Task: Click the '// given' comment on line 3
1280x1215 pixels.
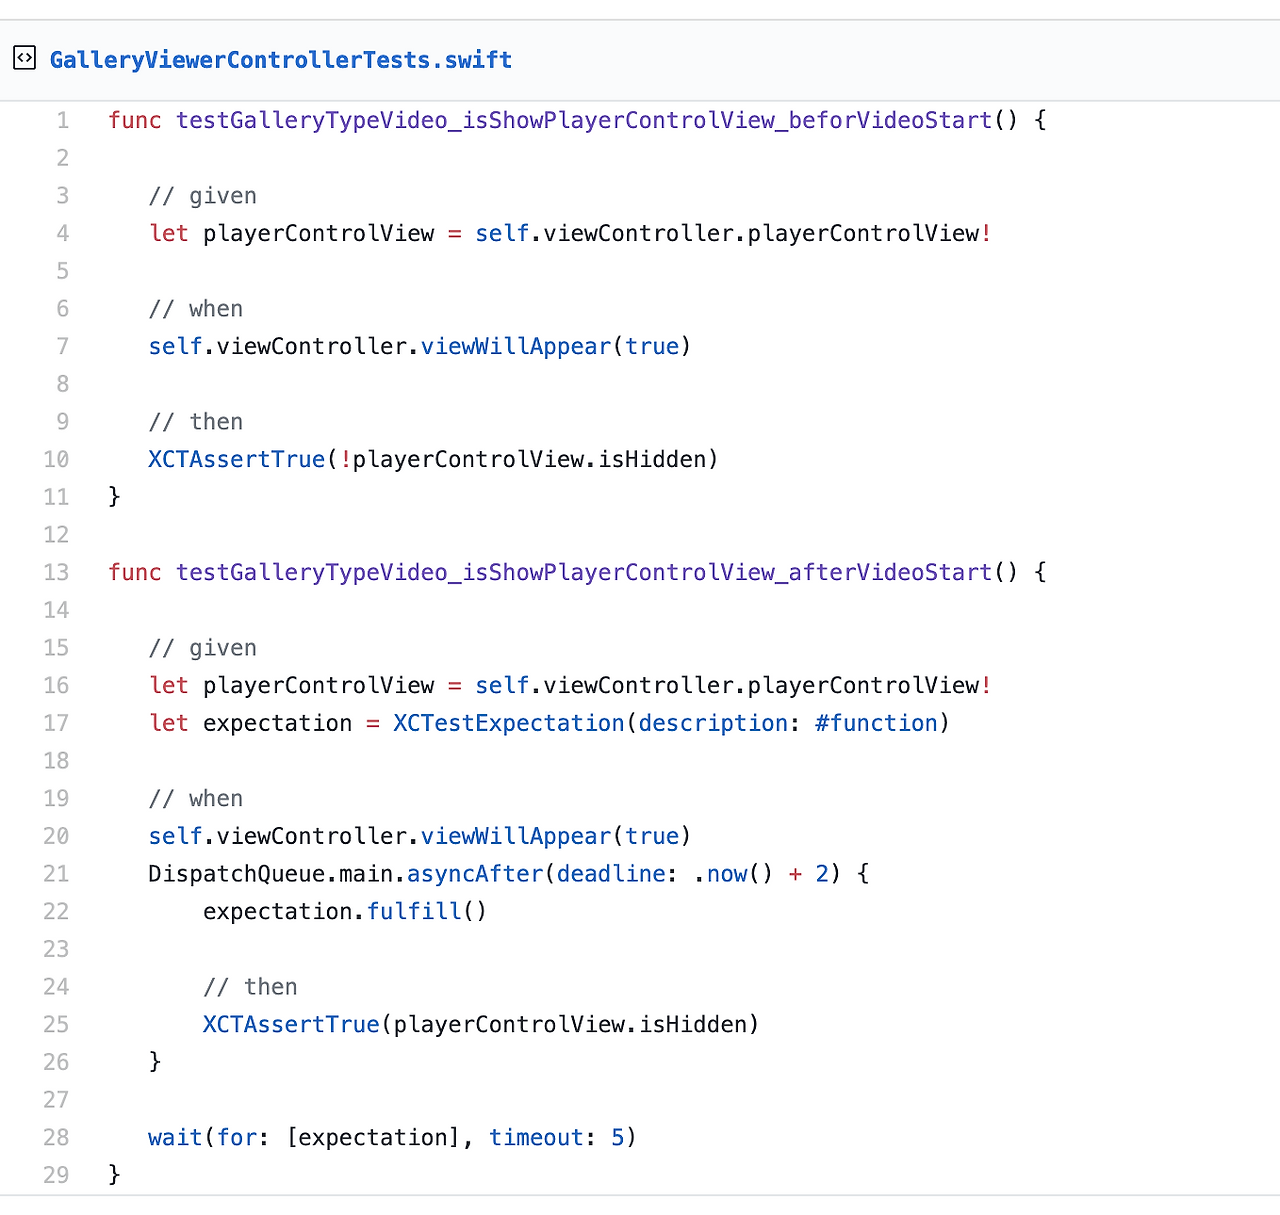Action: pos(203,196)
